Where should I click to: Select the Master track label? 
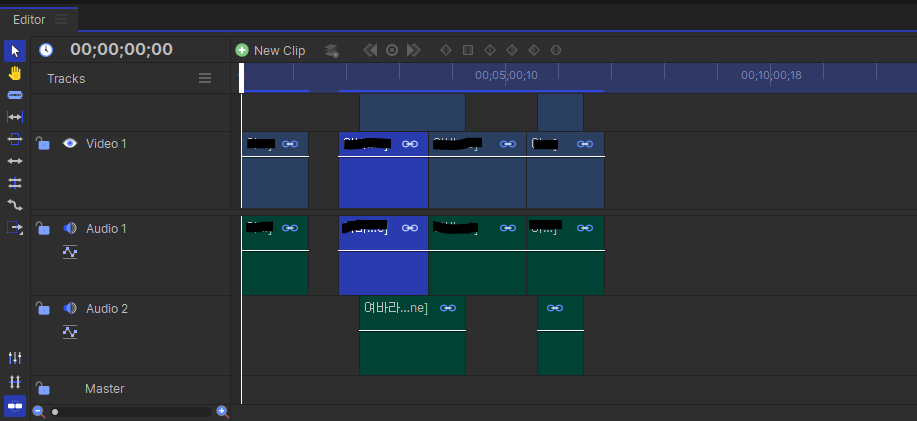point(105,389)
